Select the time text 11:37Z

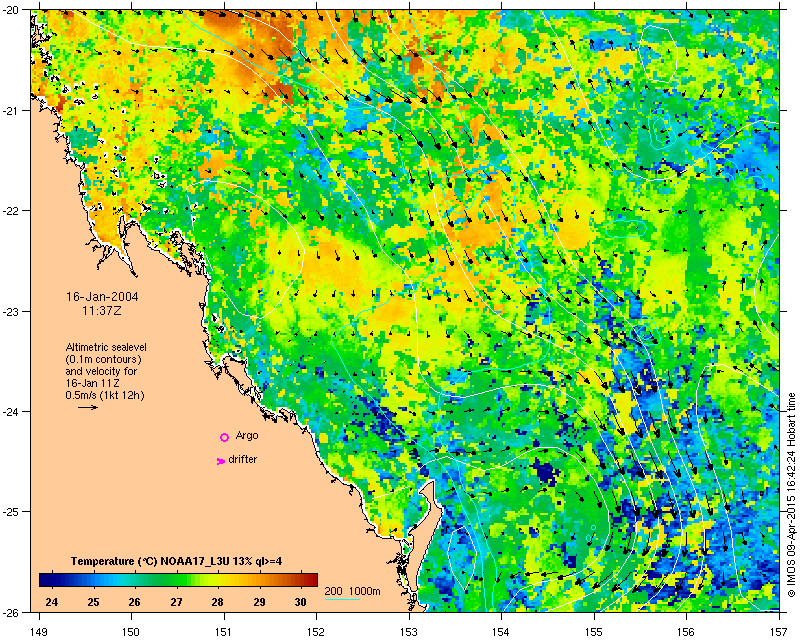(102, 310)
